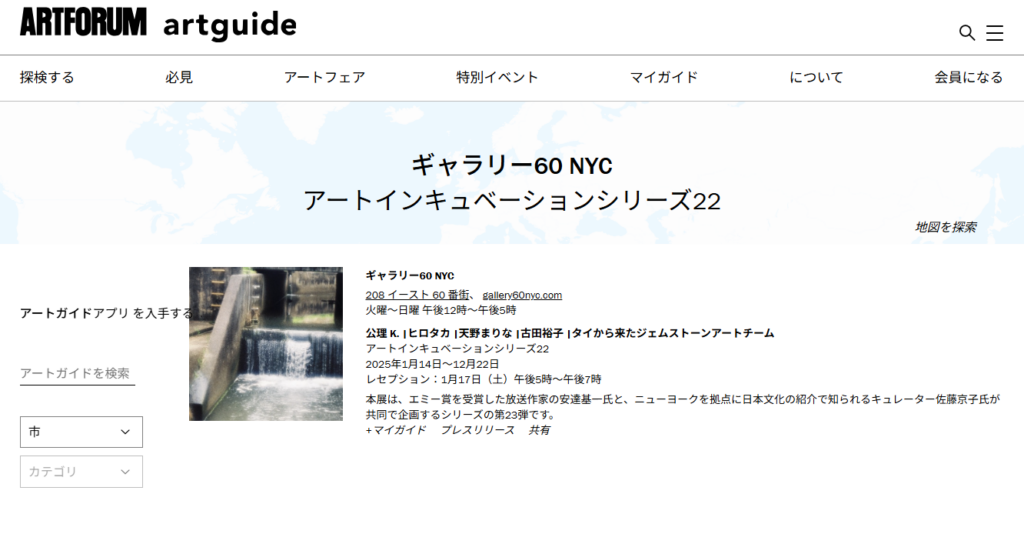1024x544 pixels.
Task: Add listing with +マイガイド
Action: point(396,430)
